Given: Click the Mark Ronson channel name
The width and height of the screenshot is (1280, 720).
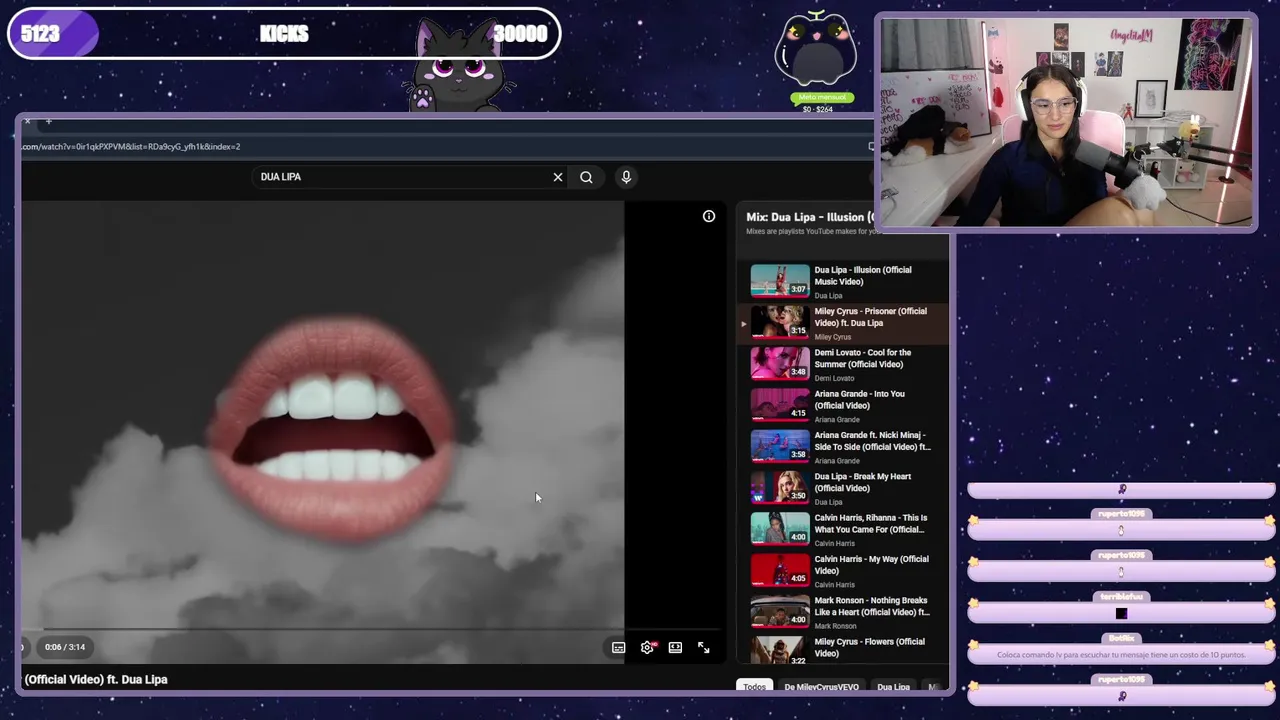Looking at the screenshot, I should (x=835, y=626).
